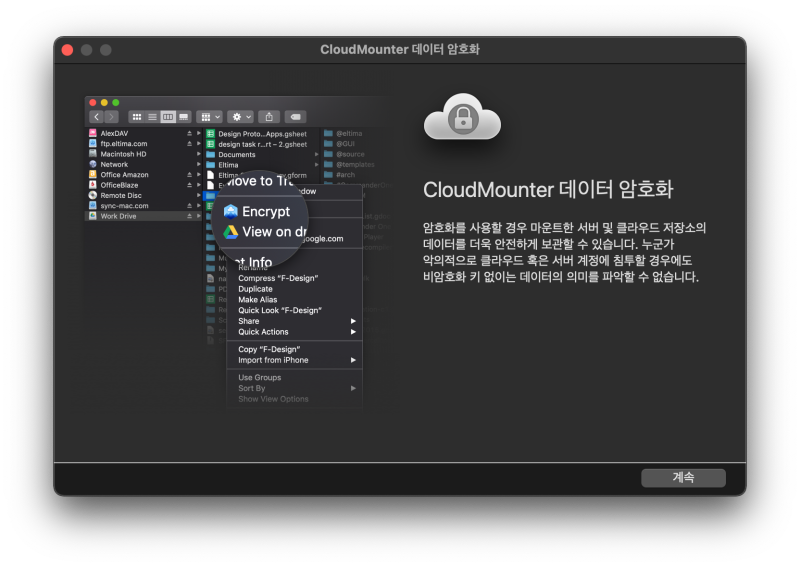Choose Duplicate in the context menu
The width and height of the screenshot is (800, 567).
tap(255, 289)
